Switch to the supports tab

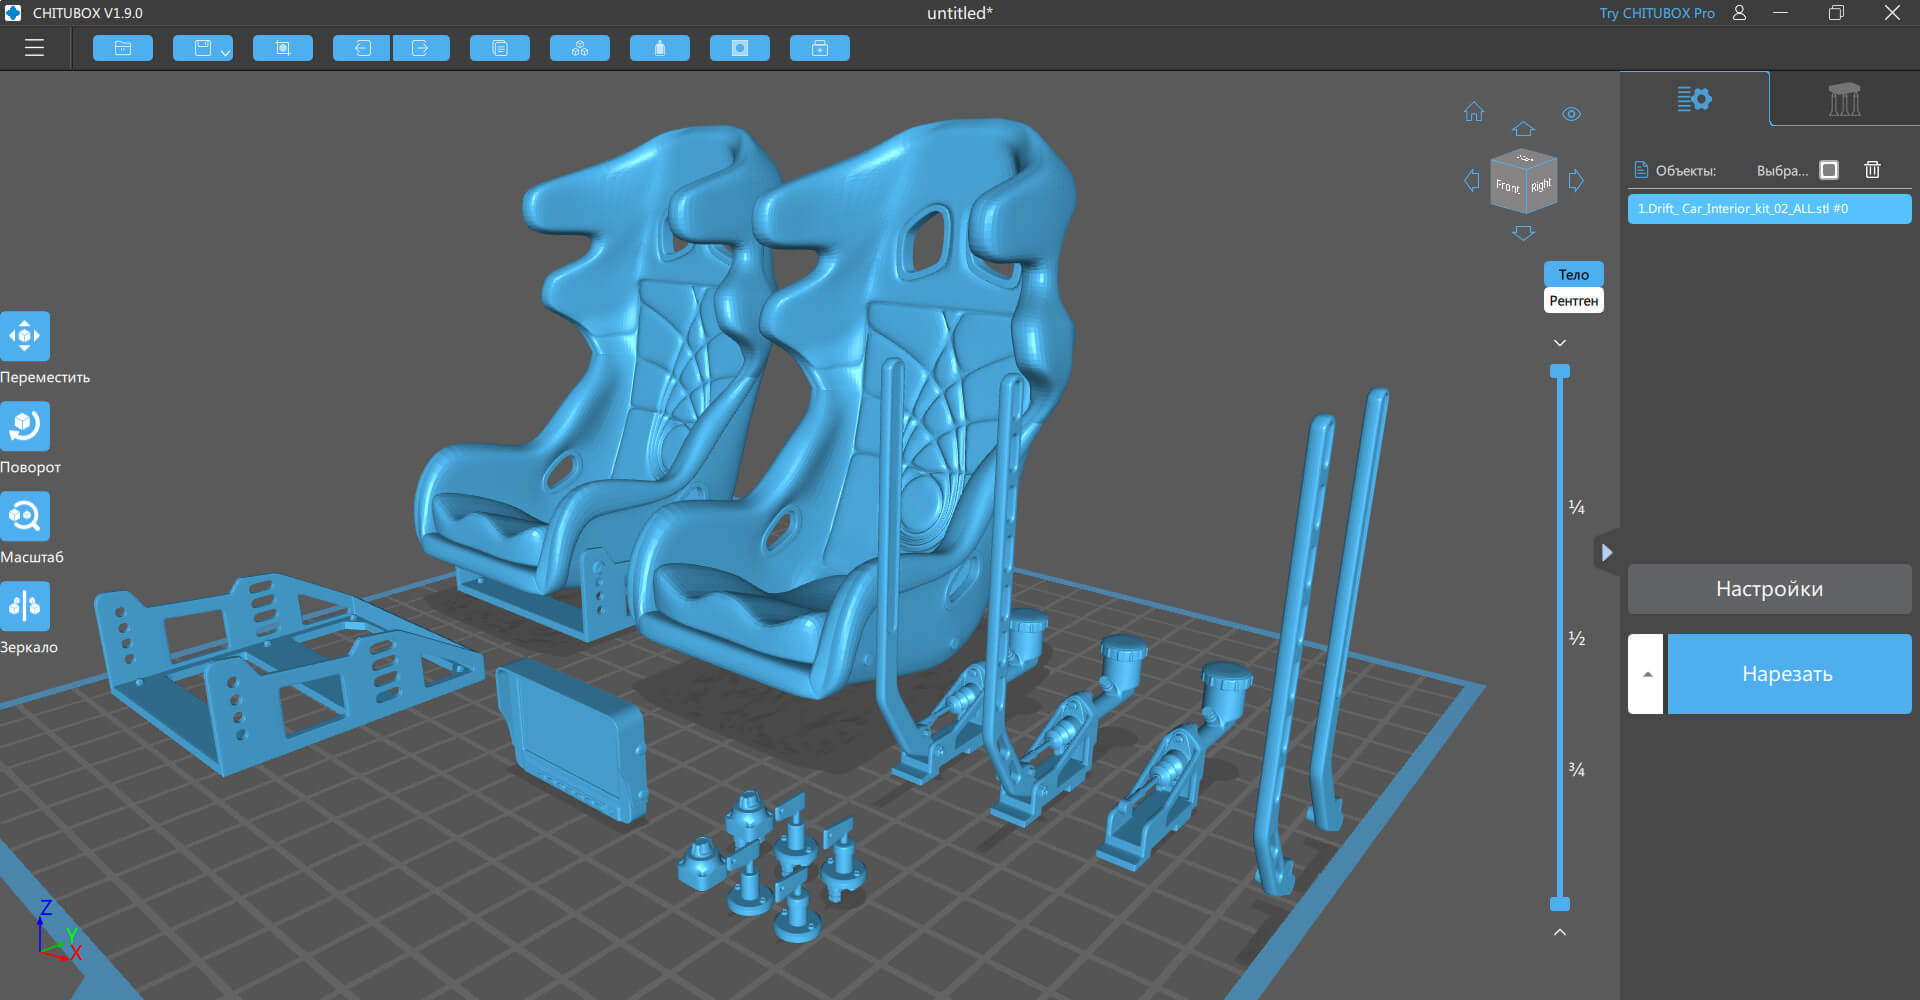tap(1844, 99)
